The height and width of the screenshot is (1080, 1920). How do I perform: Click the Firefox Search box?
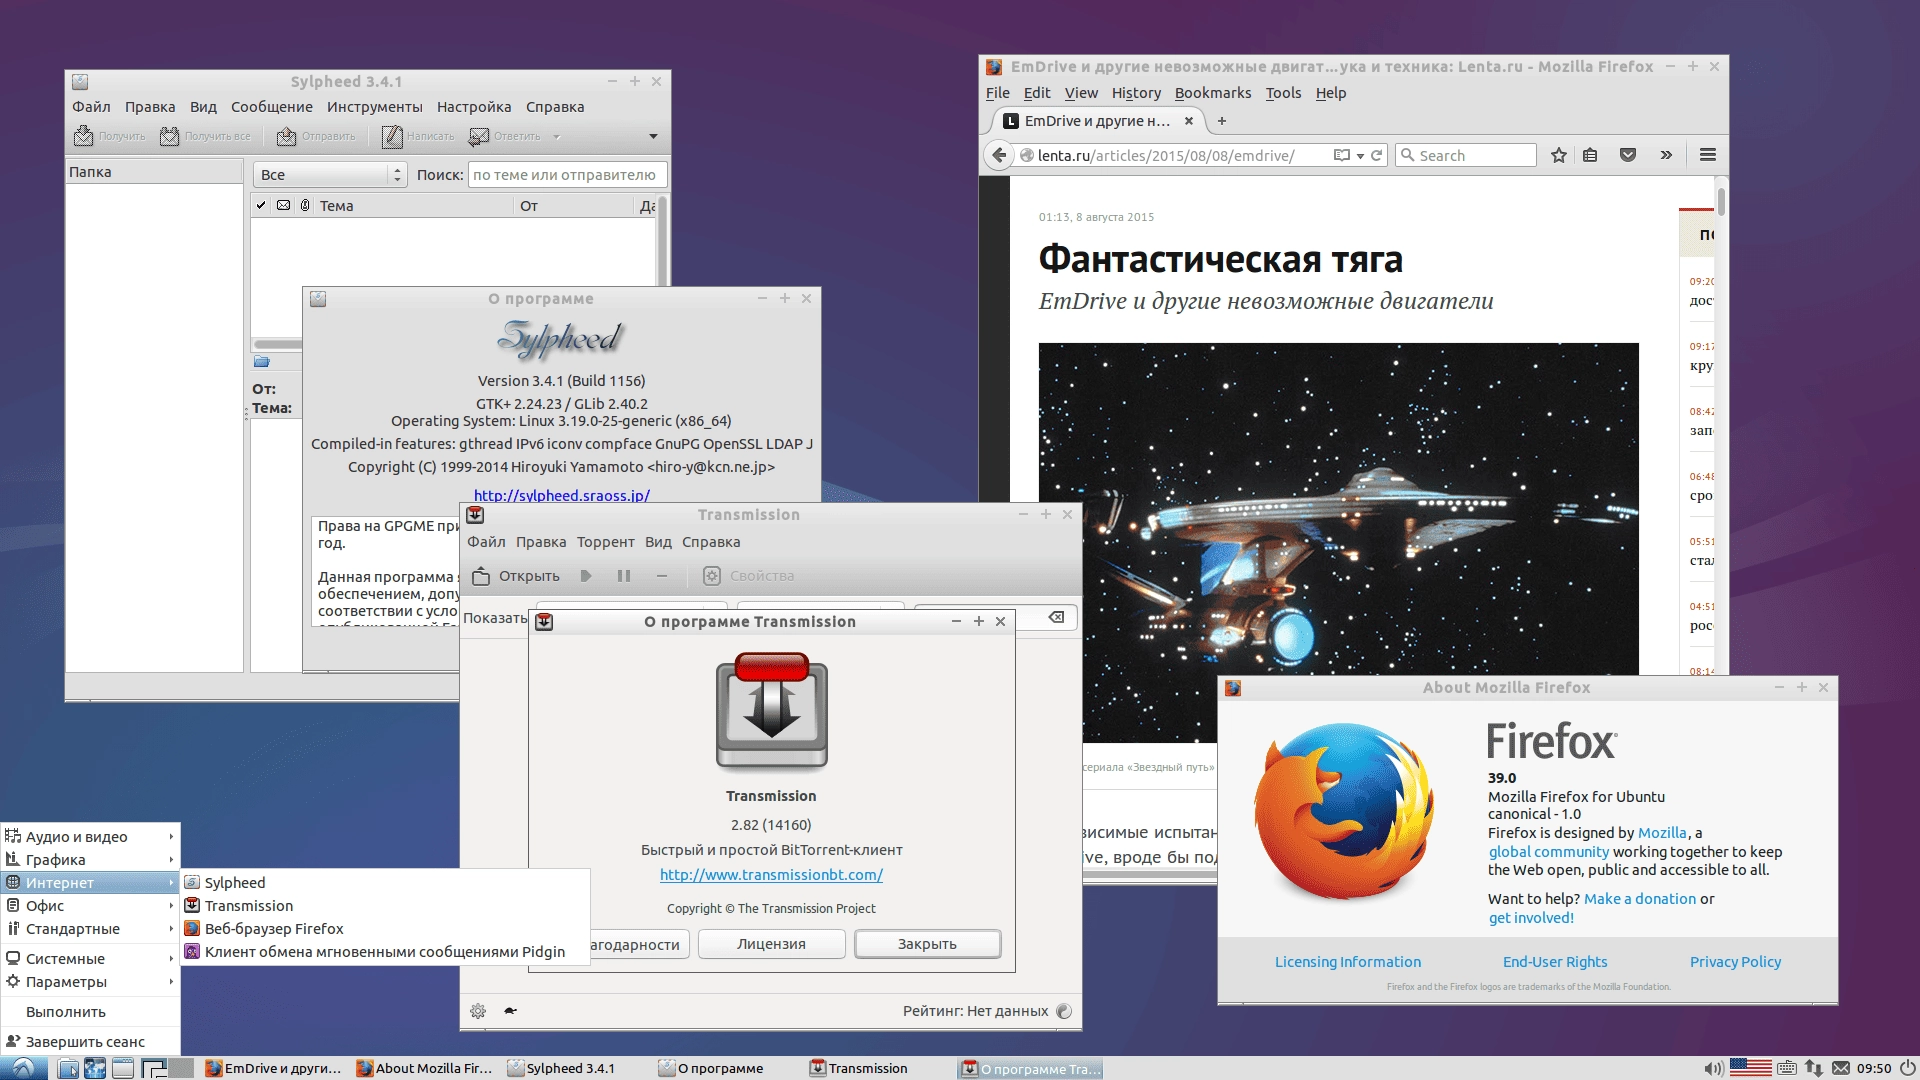click(x=1466, y=155)
